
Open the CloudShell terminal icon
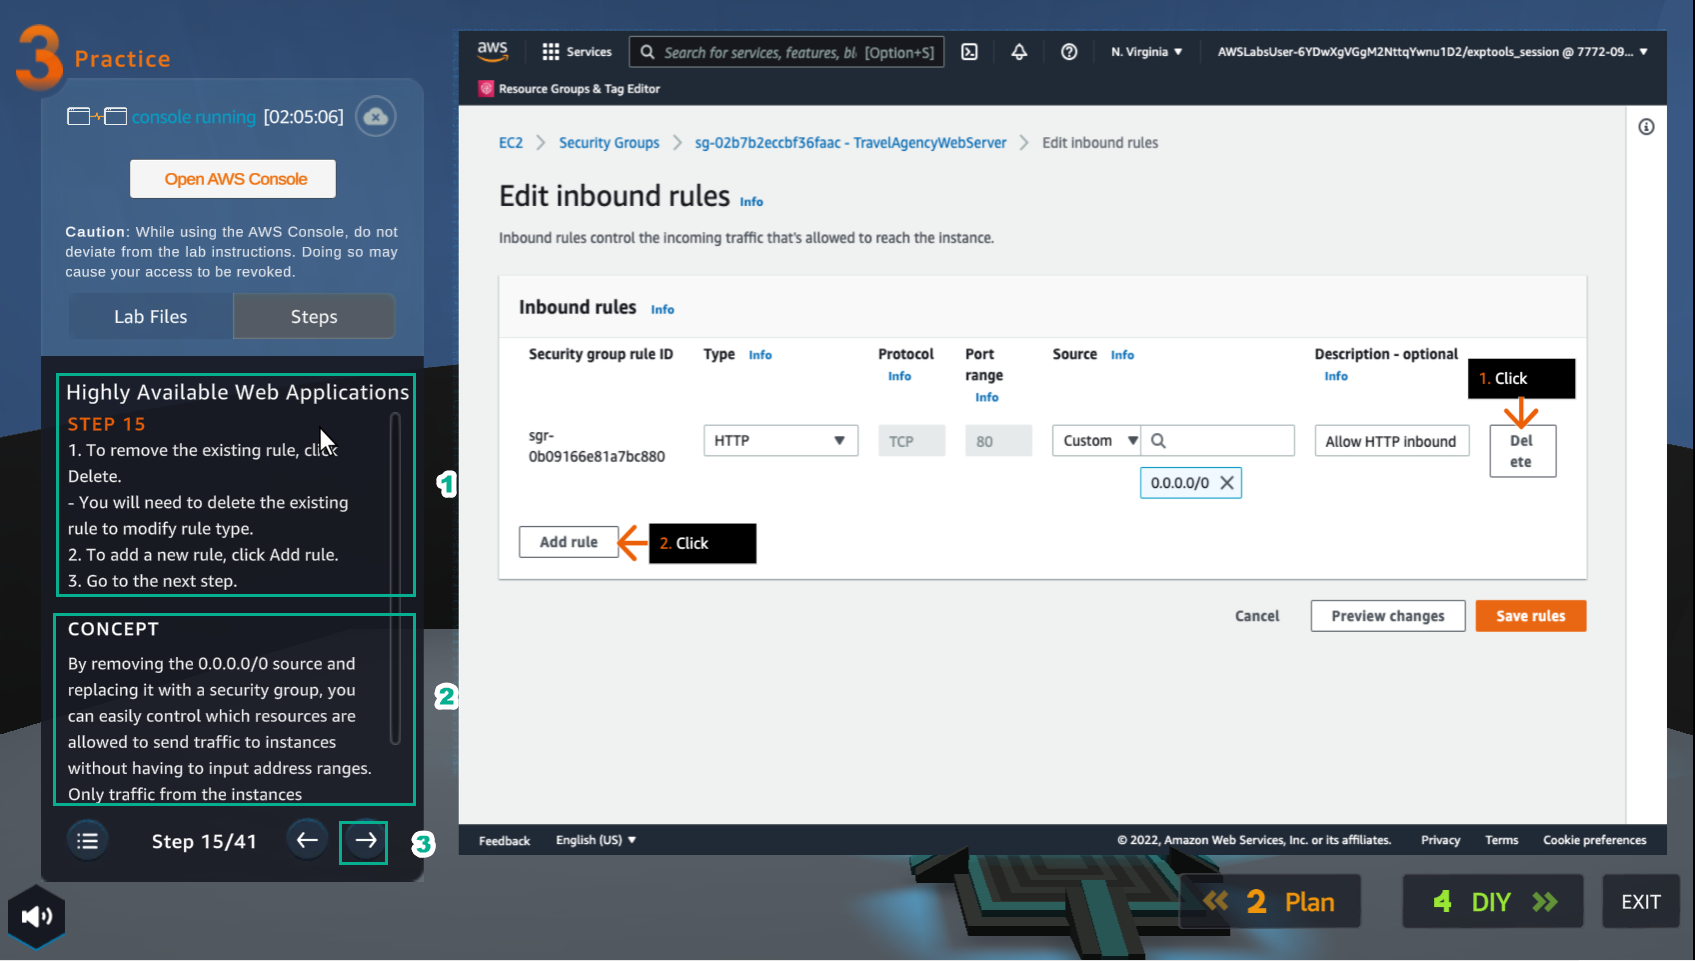pyautogui.click(x=969, y=52)
